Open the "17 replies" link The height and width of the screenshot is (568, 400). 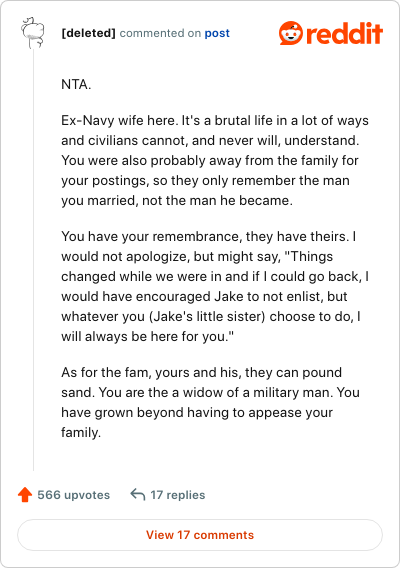pyautogui.click(x=178, y=495)
